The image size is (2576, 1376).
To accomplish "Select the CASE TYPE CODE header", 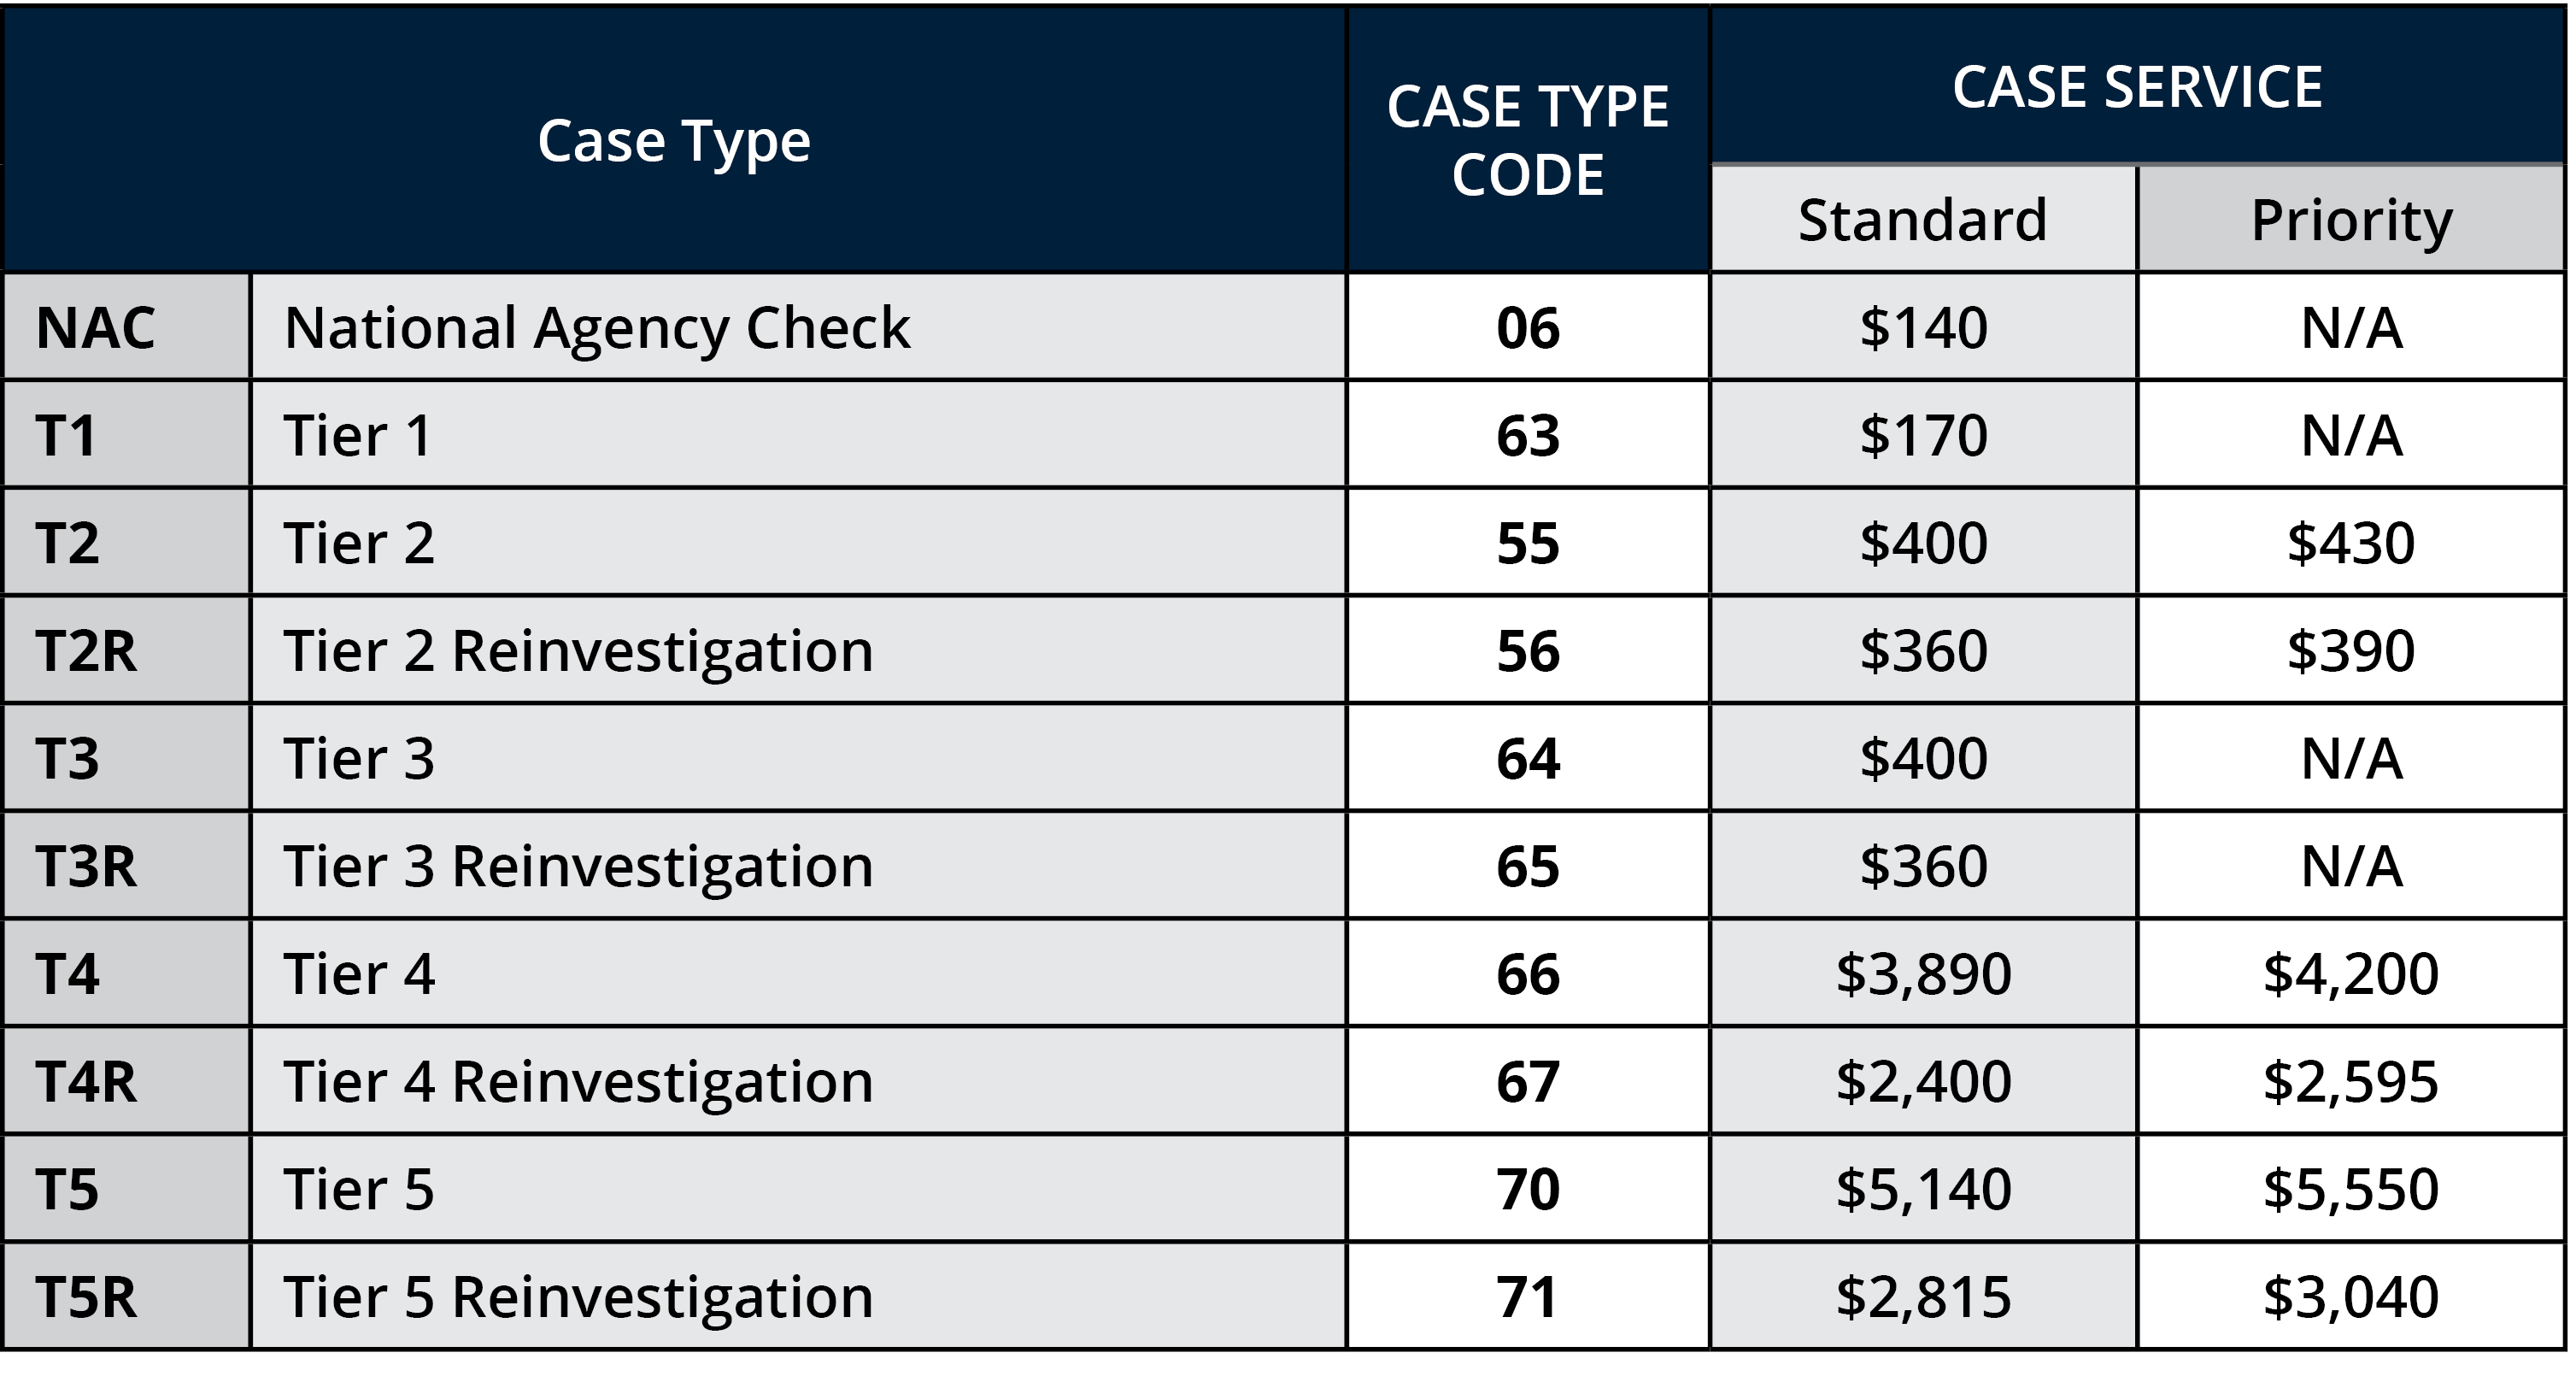I will 1527,140.
